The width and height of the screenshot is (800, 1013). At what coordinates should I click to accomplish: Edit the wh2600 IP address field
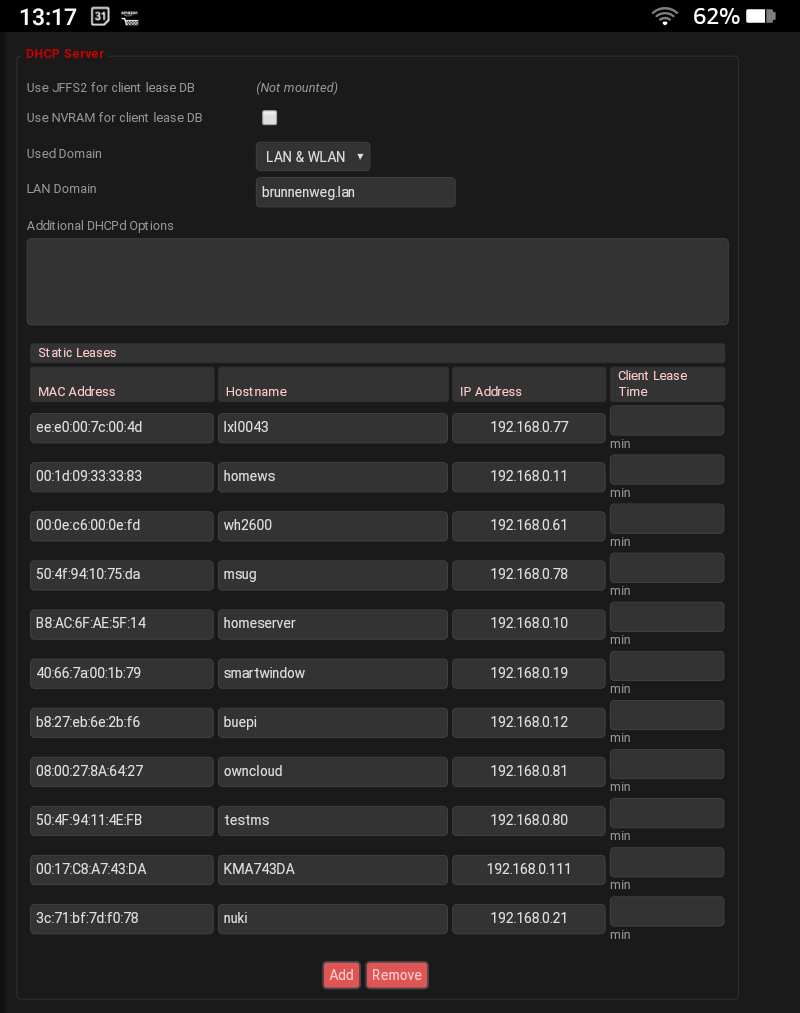point(529,525)
